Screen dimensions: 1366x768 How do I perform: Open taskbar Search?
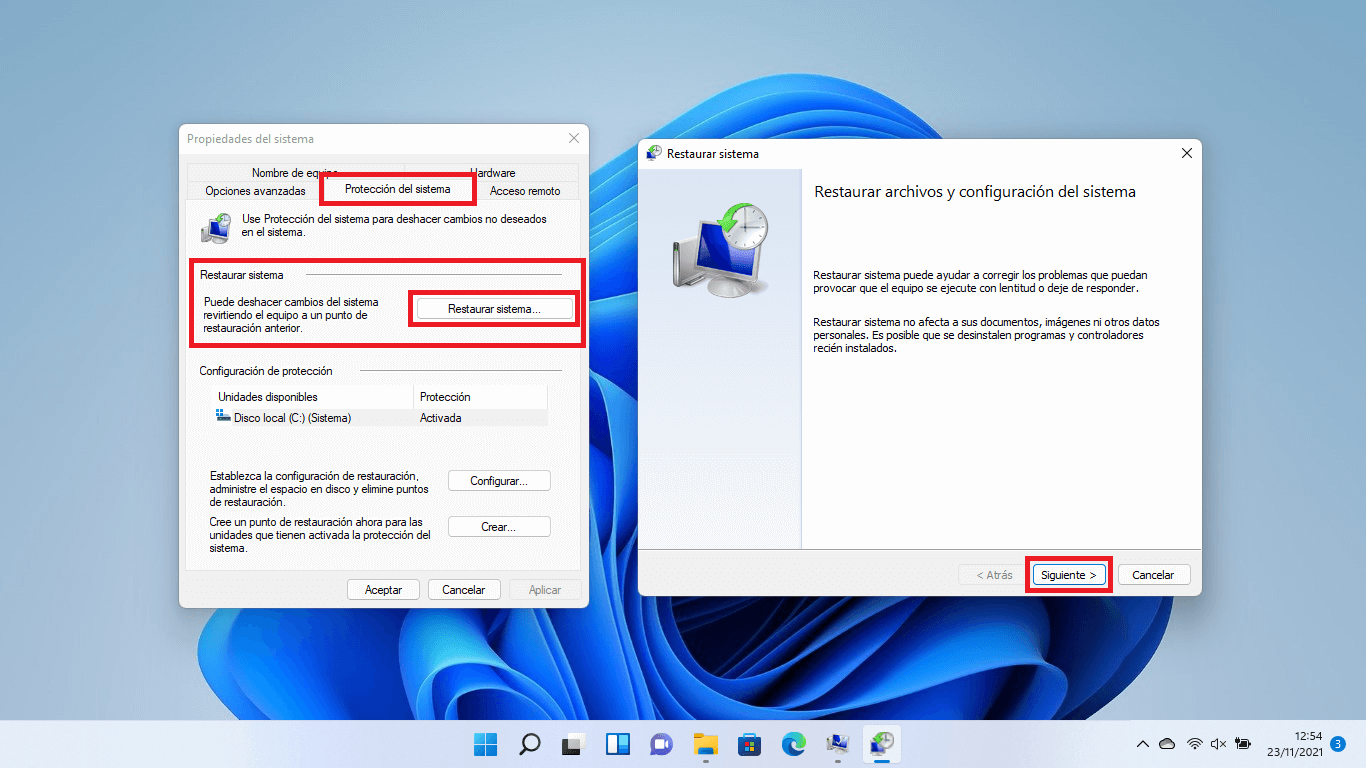[x=529, y=744]
